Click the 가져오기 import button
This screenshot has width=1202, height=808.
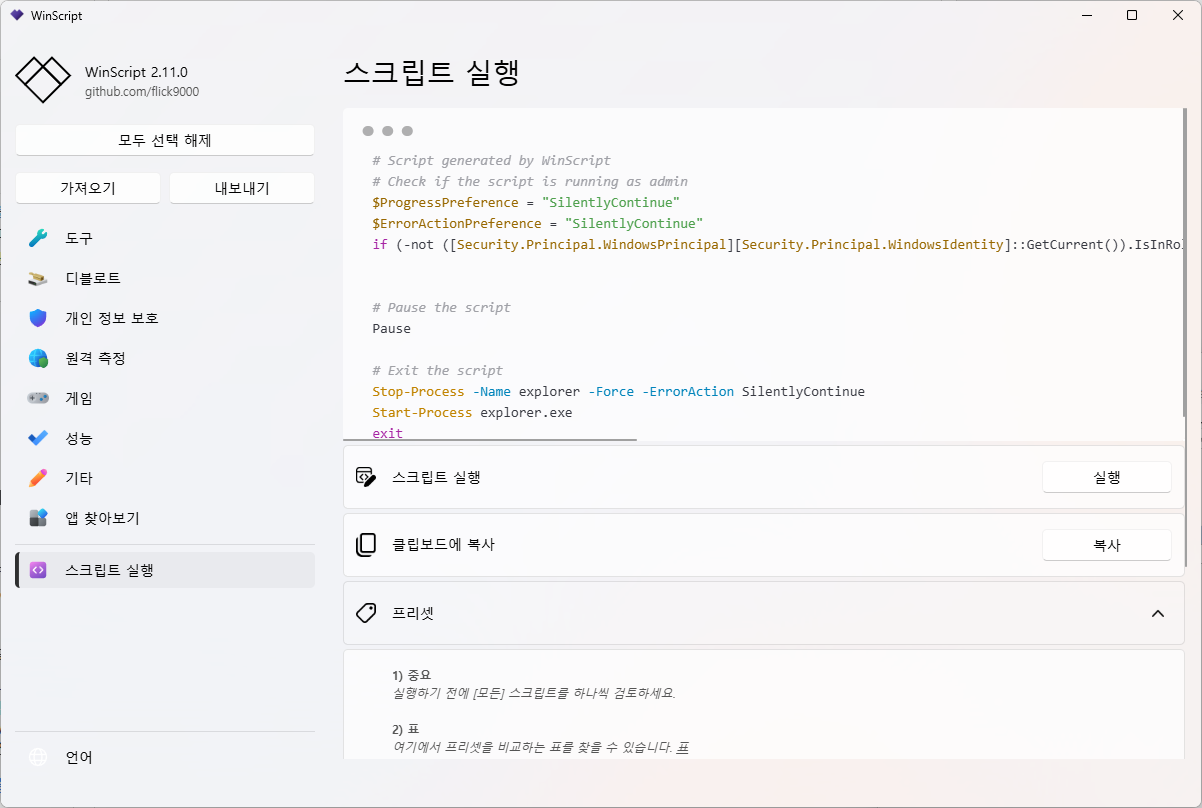(x=88, y=188)
